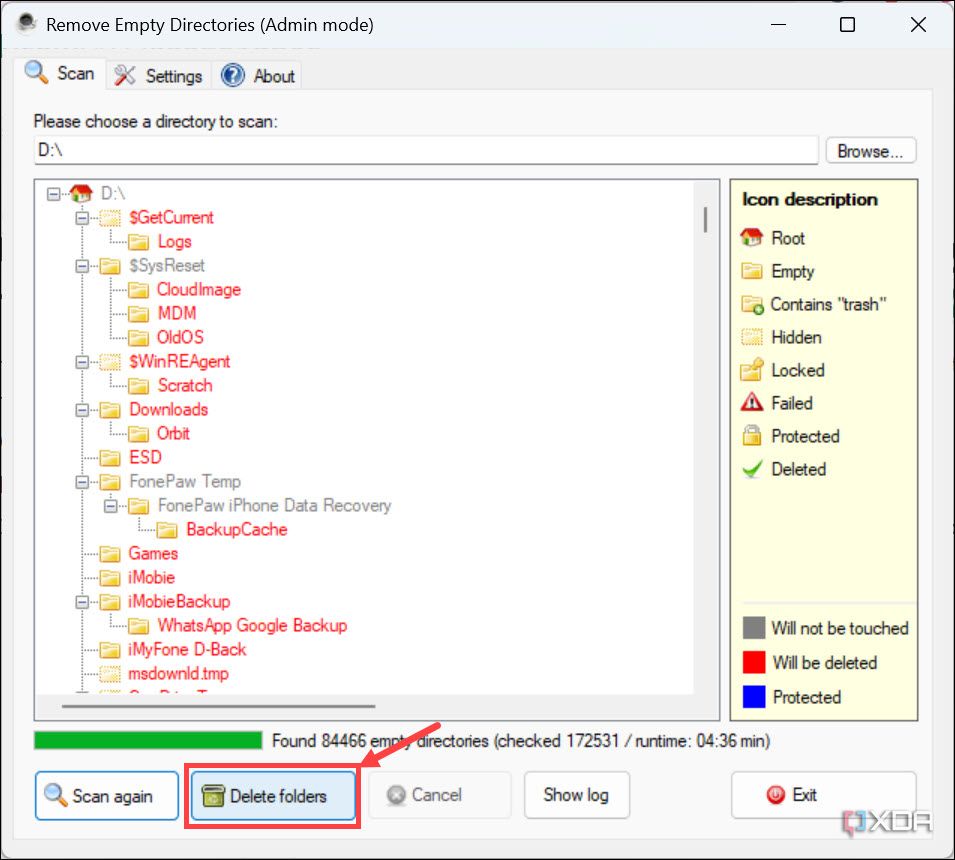Viewport: 955px width, 860px height.
Task: Collapse the iMobieBackup tree node
Action: tap(82, 602)
